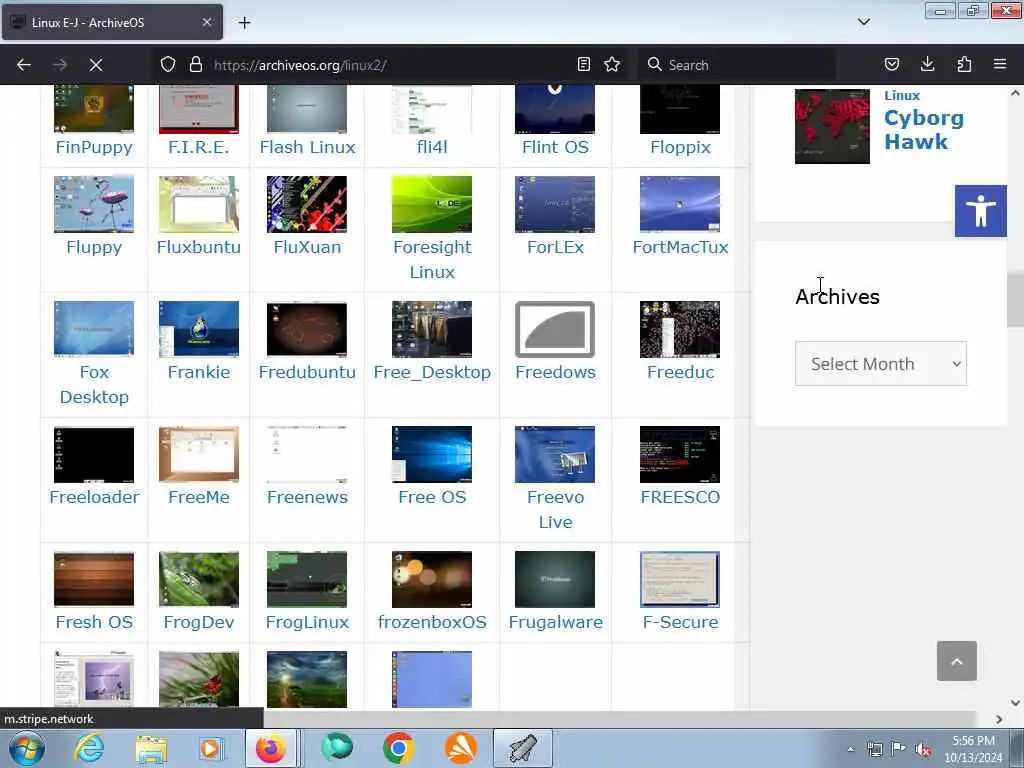Open the downloads panel

click(x=927, y=64)
